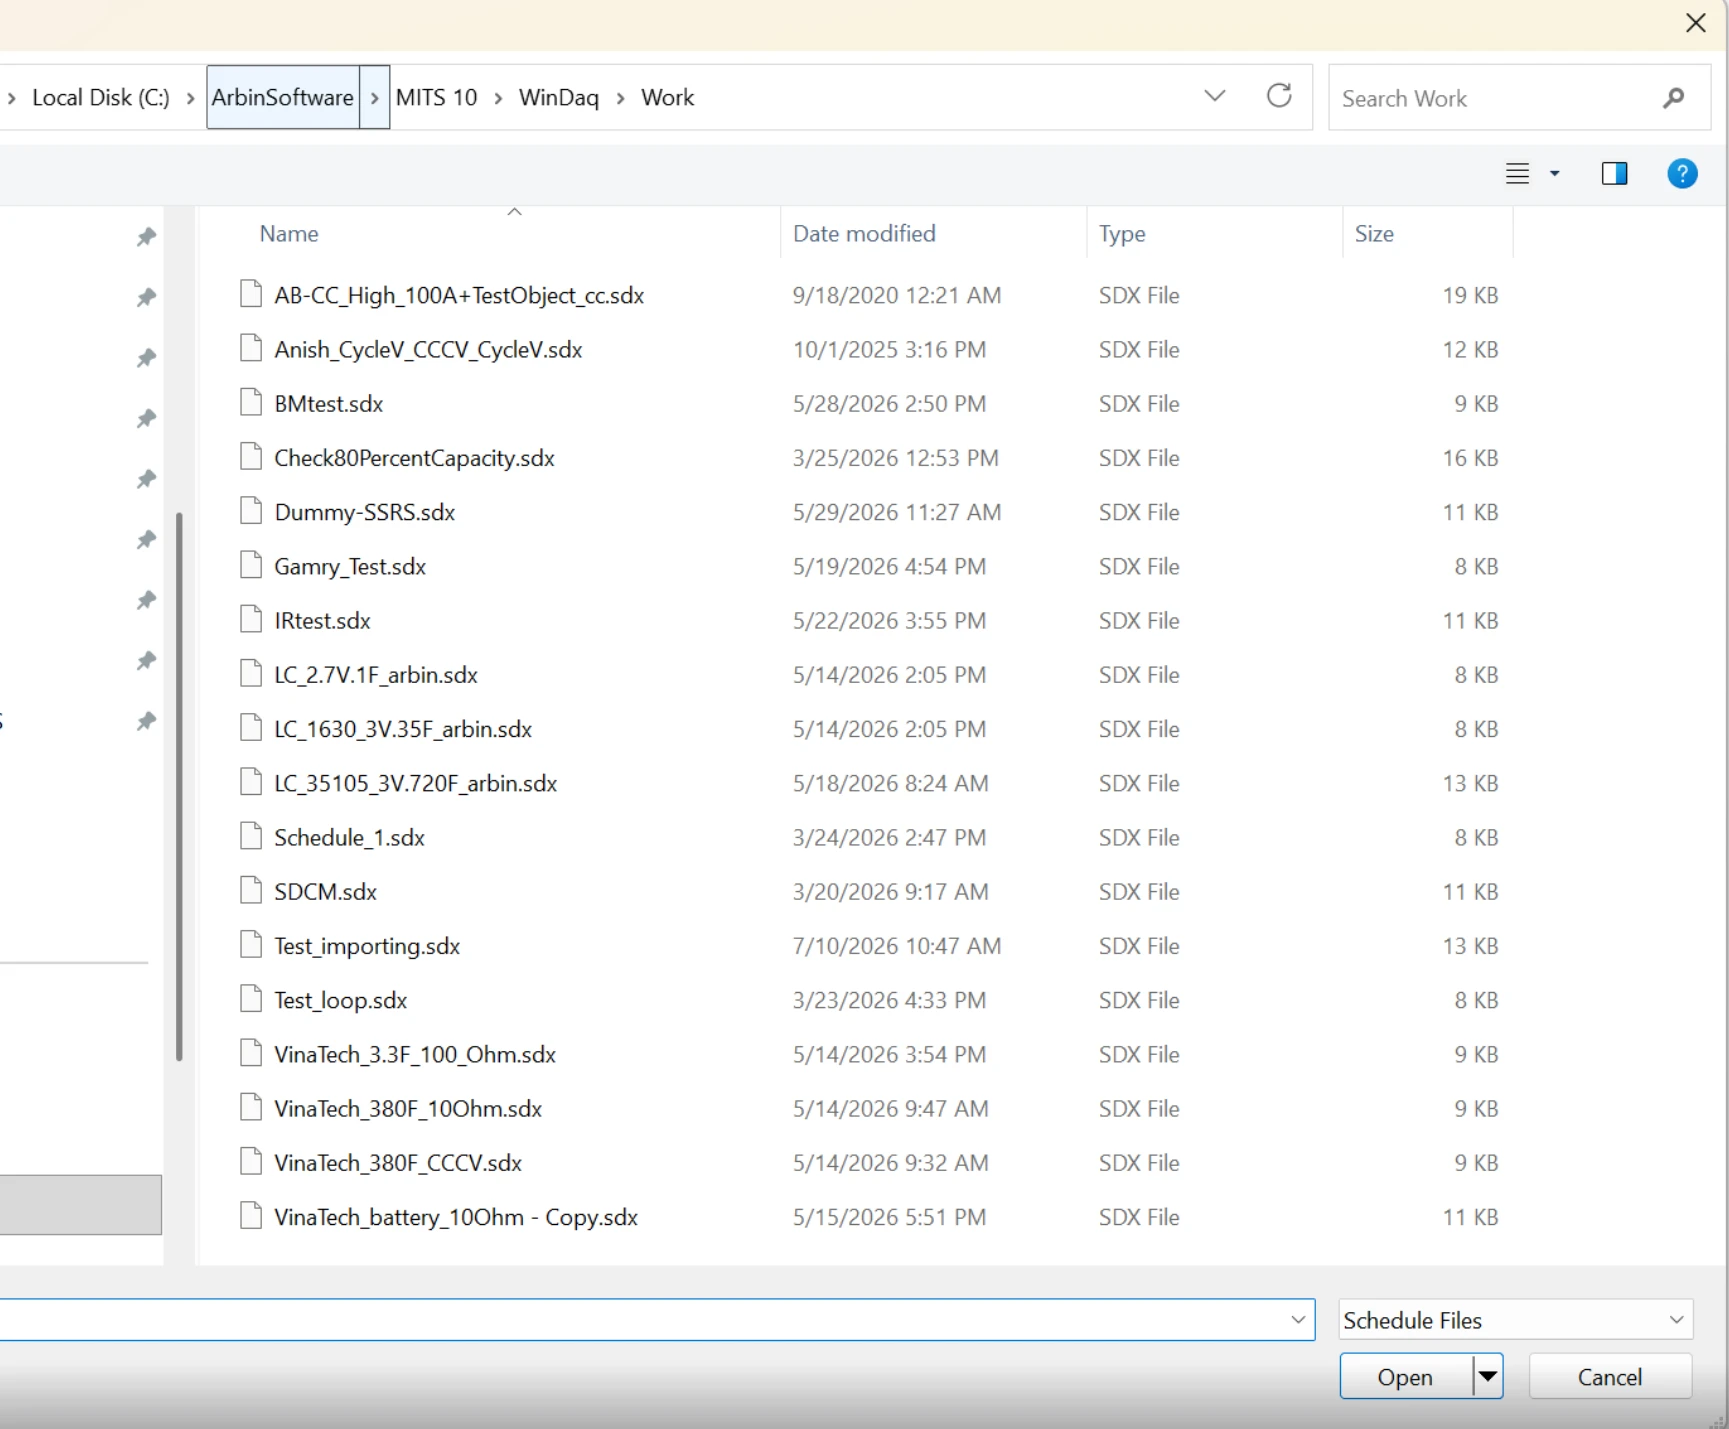Click file icon of Schedule_1.sdx
Screen dimensions: 1729x1429
pos(251,837)
